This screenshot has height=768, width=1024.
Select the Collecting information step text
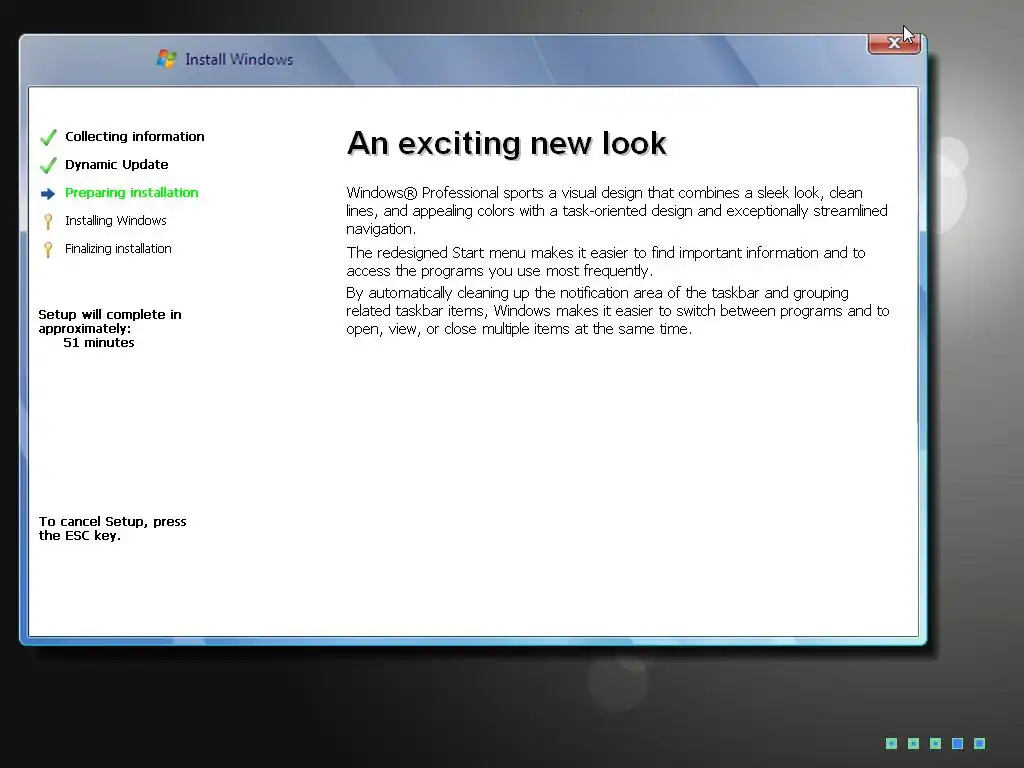click(135, 136)
